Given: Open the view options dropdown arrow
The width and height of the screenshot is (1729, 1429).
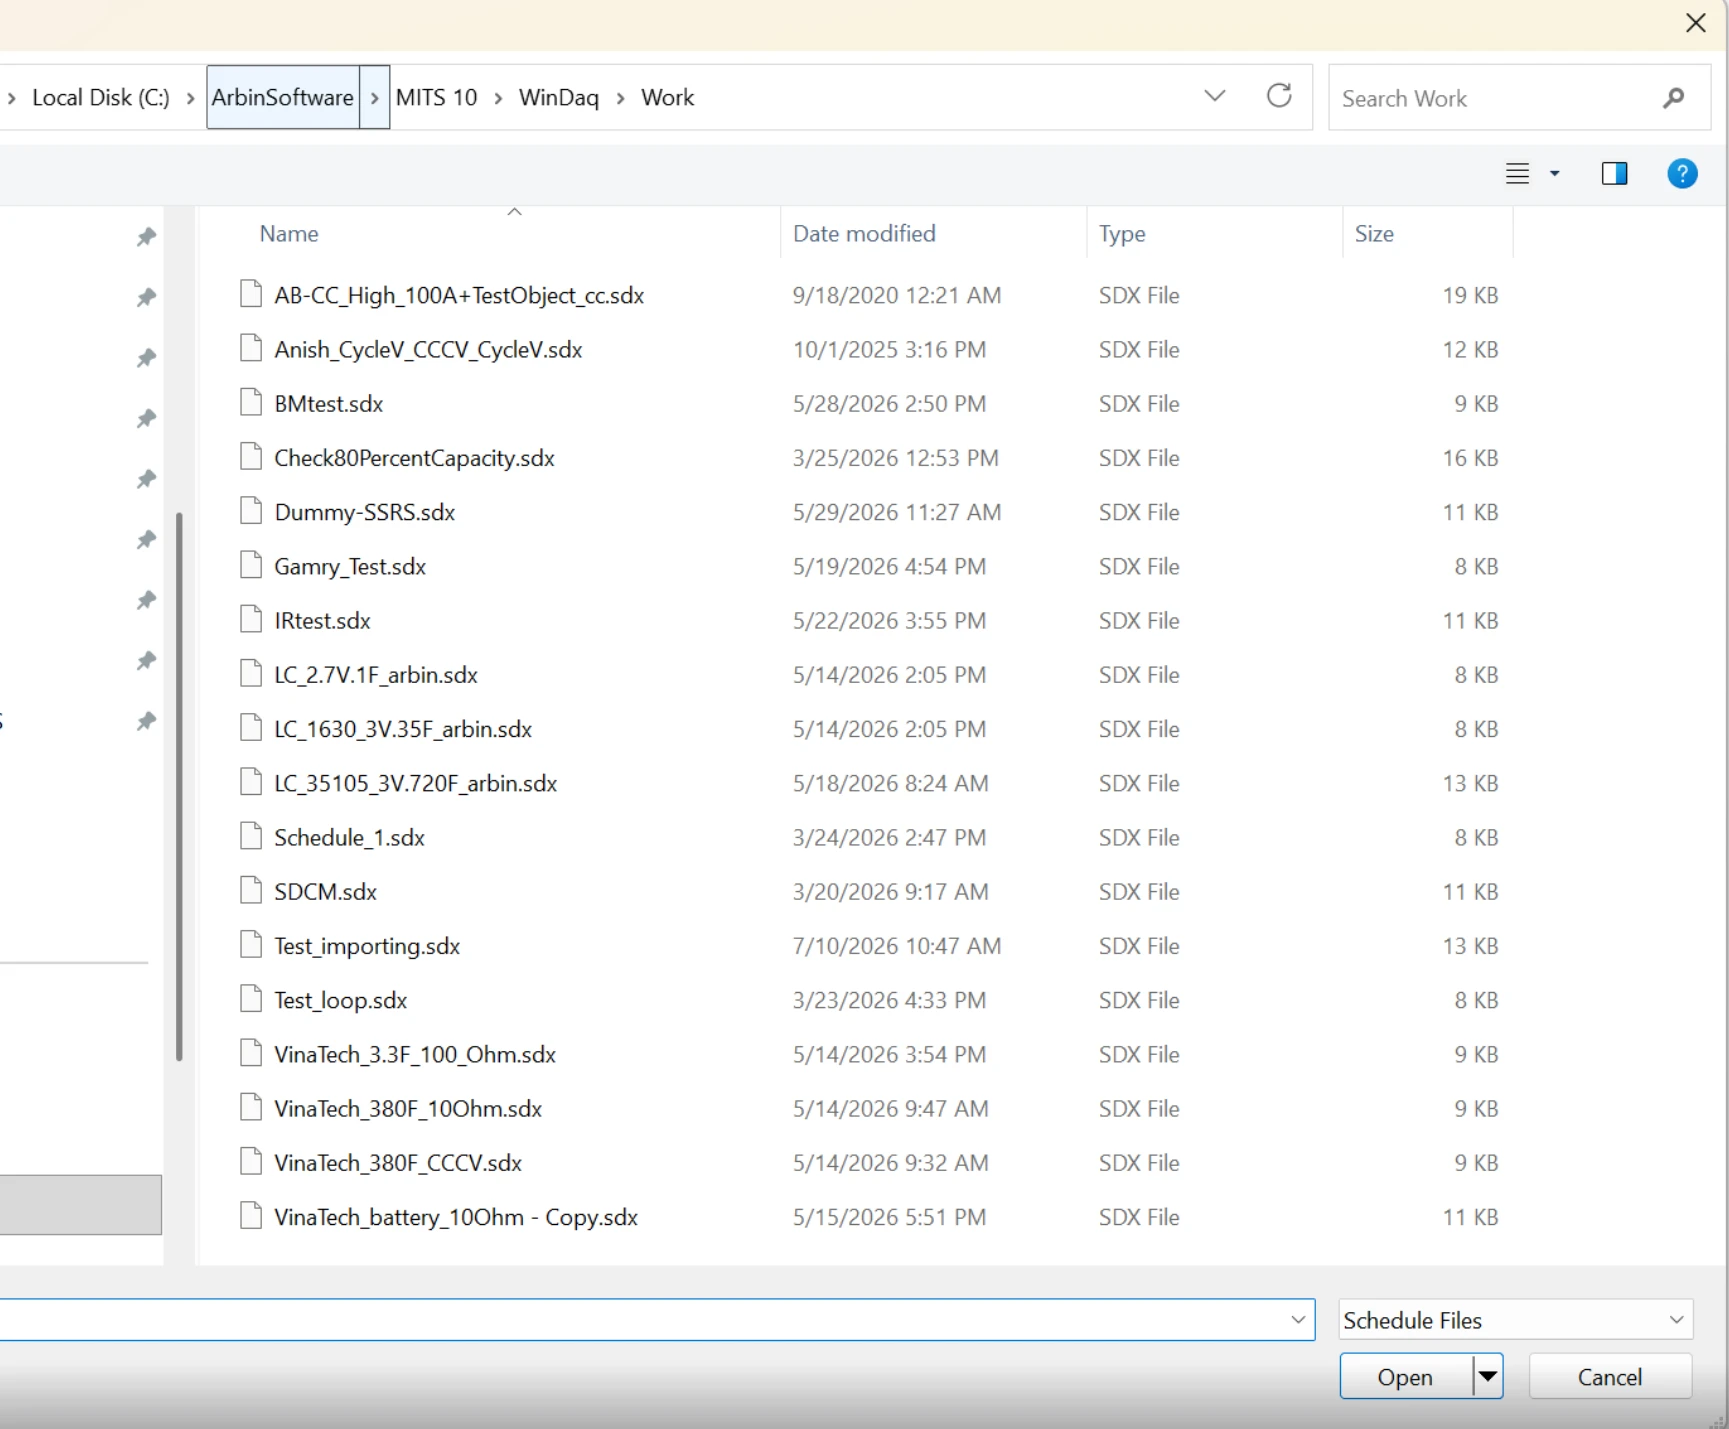Looking at the screenshot, I should tap(1554, 174).
